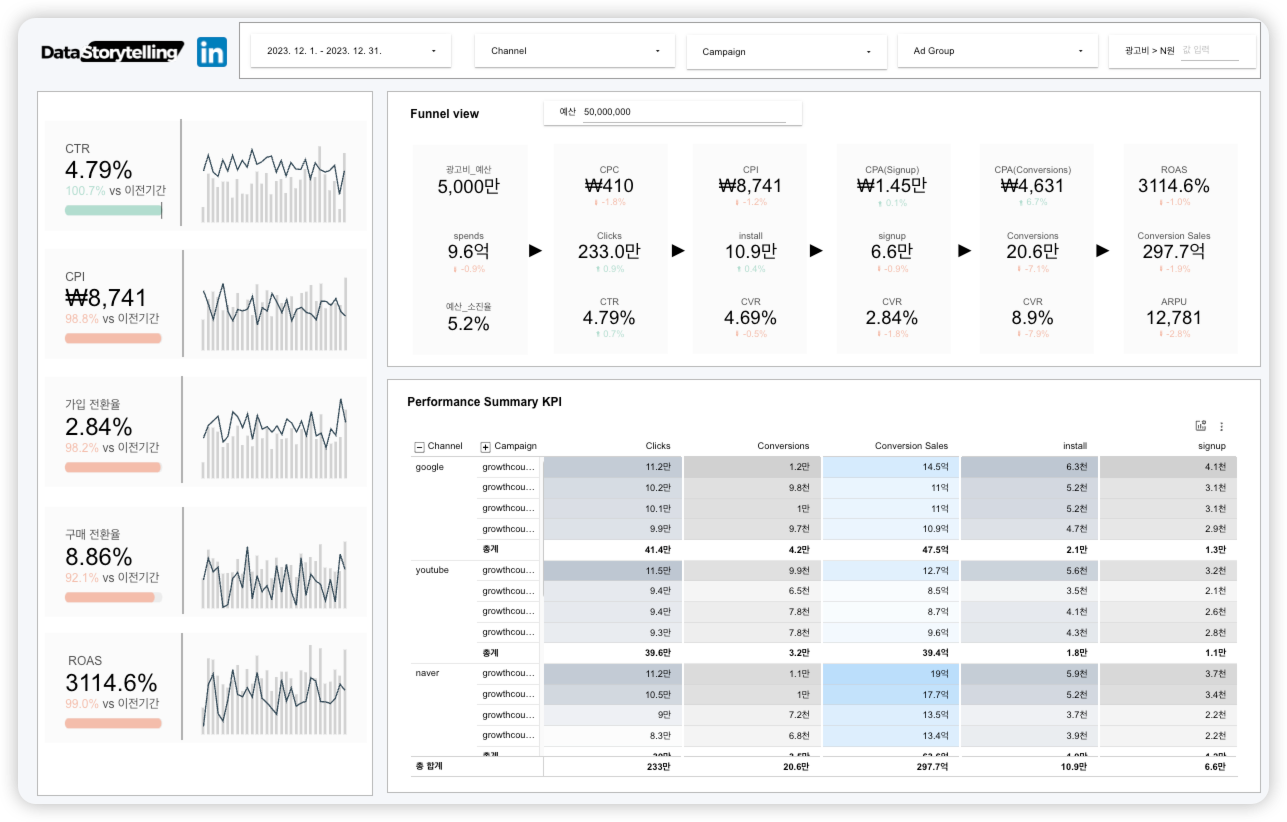Click the Data Storytelling logo
The width and height of the screenshot is (1287, 822).
click(112, 52)
